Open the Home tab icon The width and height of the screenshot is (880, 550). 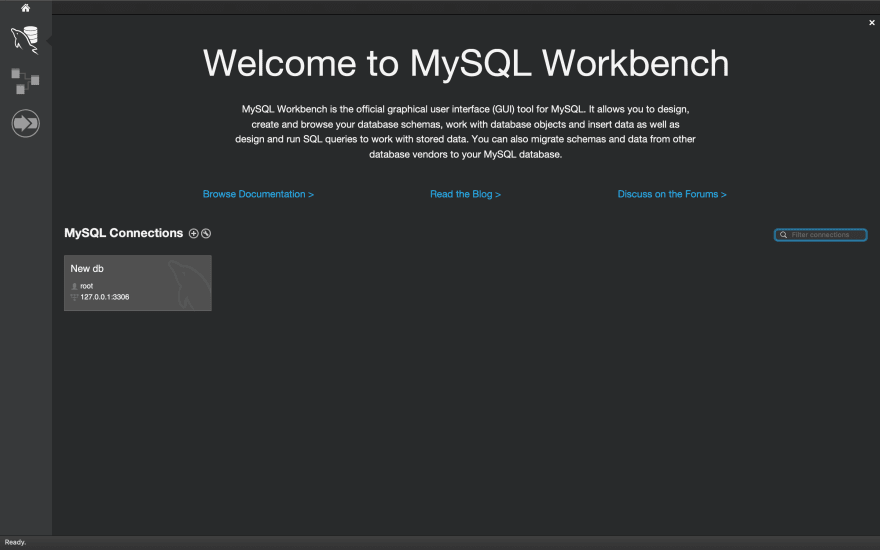(25, 8)
